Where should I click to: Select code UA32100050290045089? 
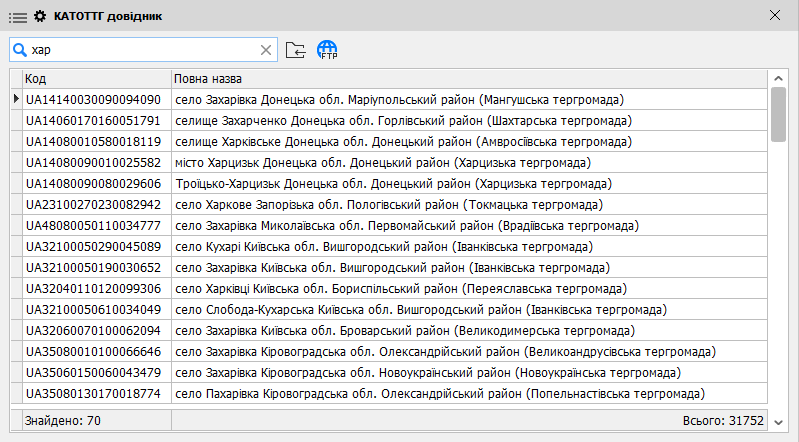[x=93, y=247]
